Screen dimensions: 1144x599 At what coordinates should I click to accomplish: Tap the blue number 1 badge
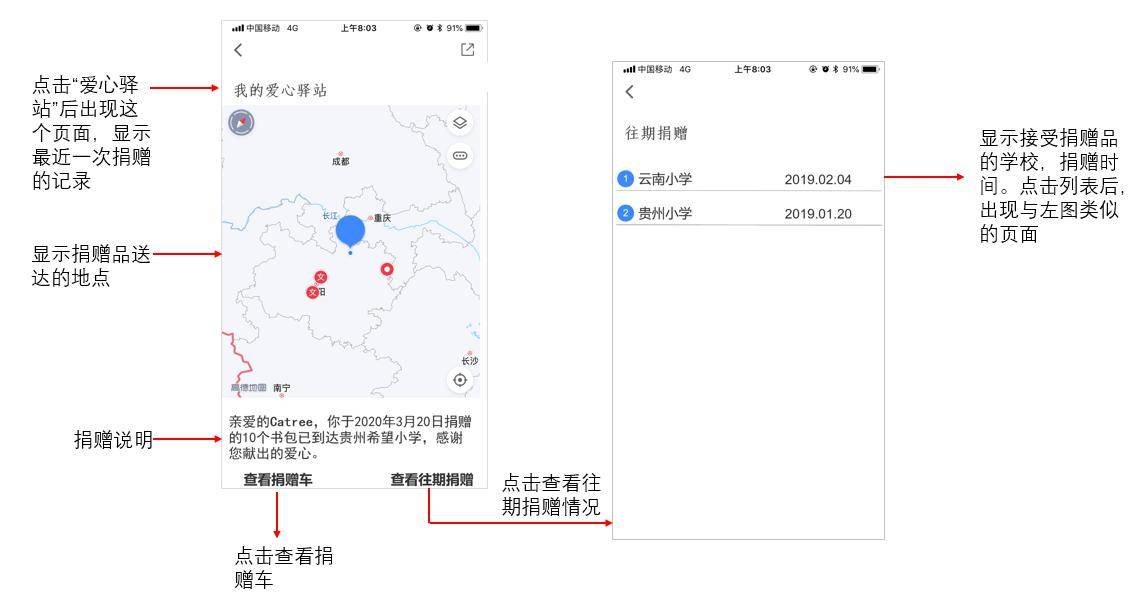(625, 179)
